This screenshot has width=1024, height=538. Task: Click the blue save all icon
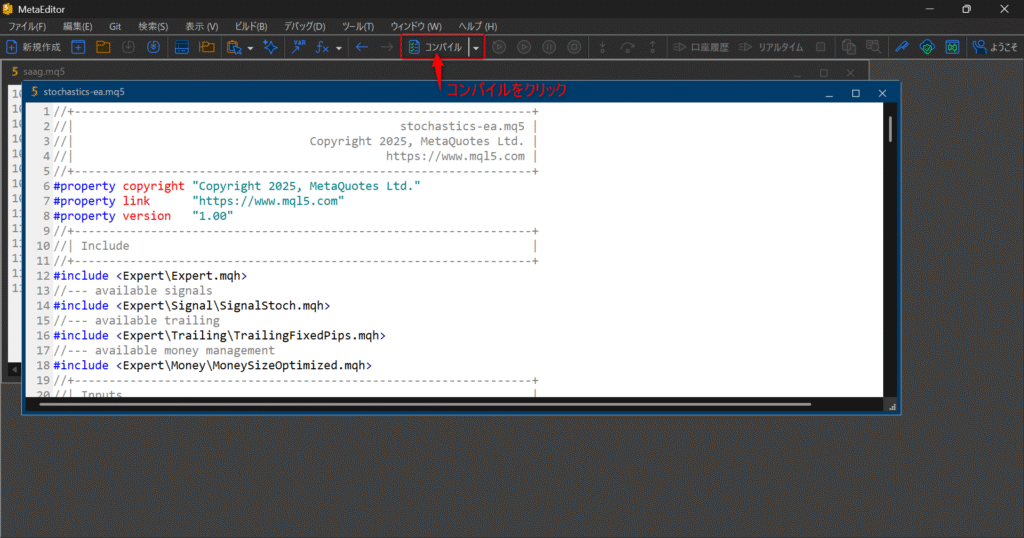click(153, 47)
